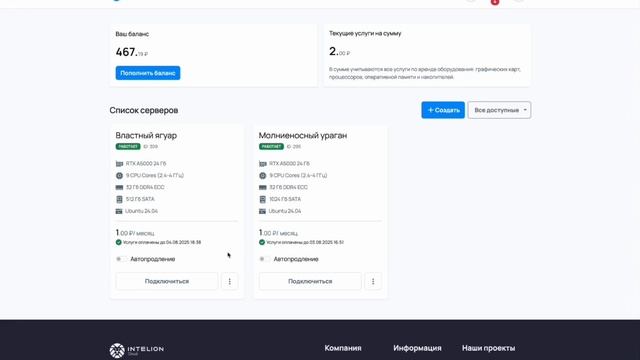Click price per month in Властный ягуар card
This screenshot has width=640, height=360.
pyautogui.click(x=135, y=233)
